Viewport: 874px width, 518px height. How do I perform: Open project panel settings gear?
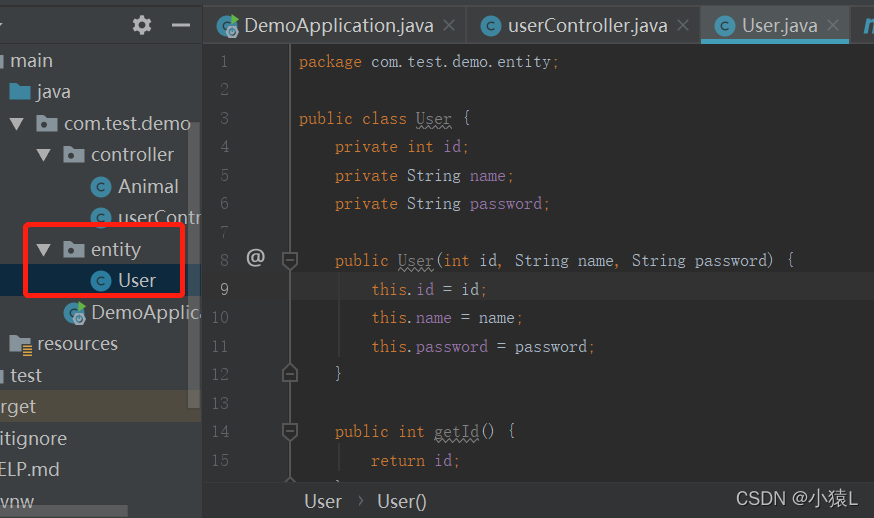142,25
